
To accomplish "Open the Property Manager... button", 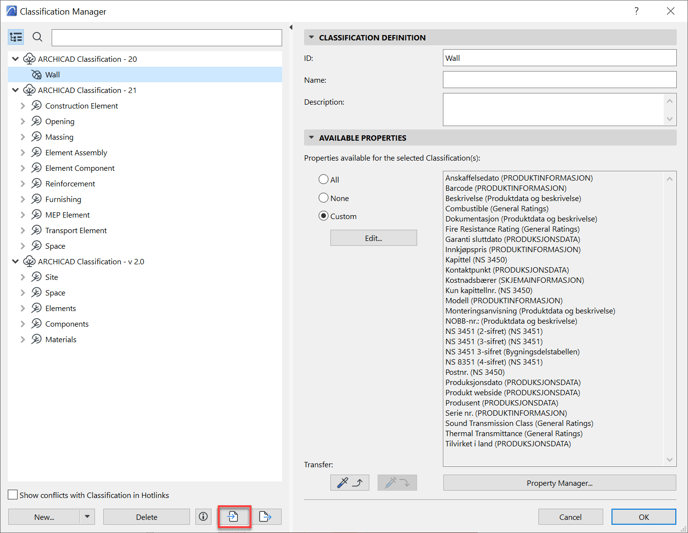I will click(x=559, y=483).
